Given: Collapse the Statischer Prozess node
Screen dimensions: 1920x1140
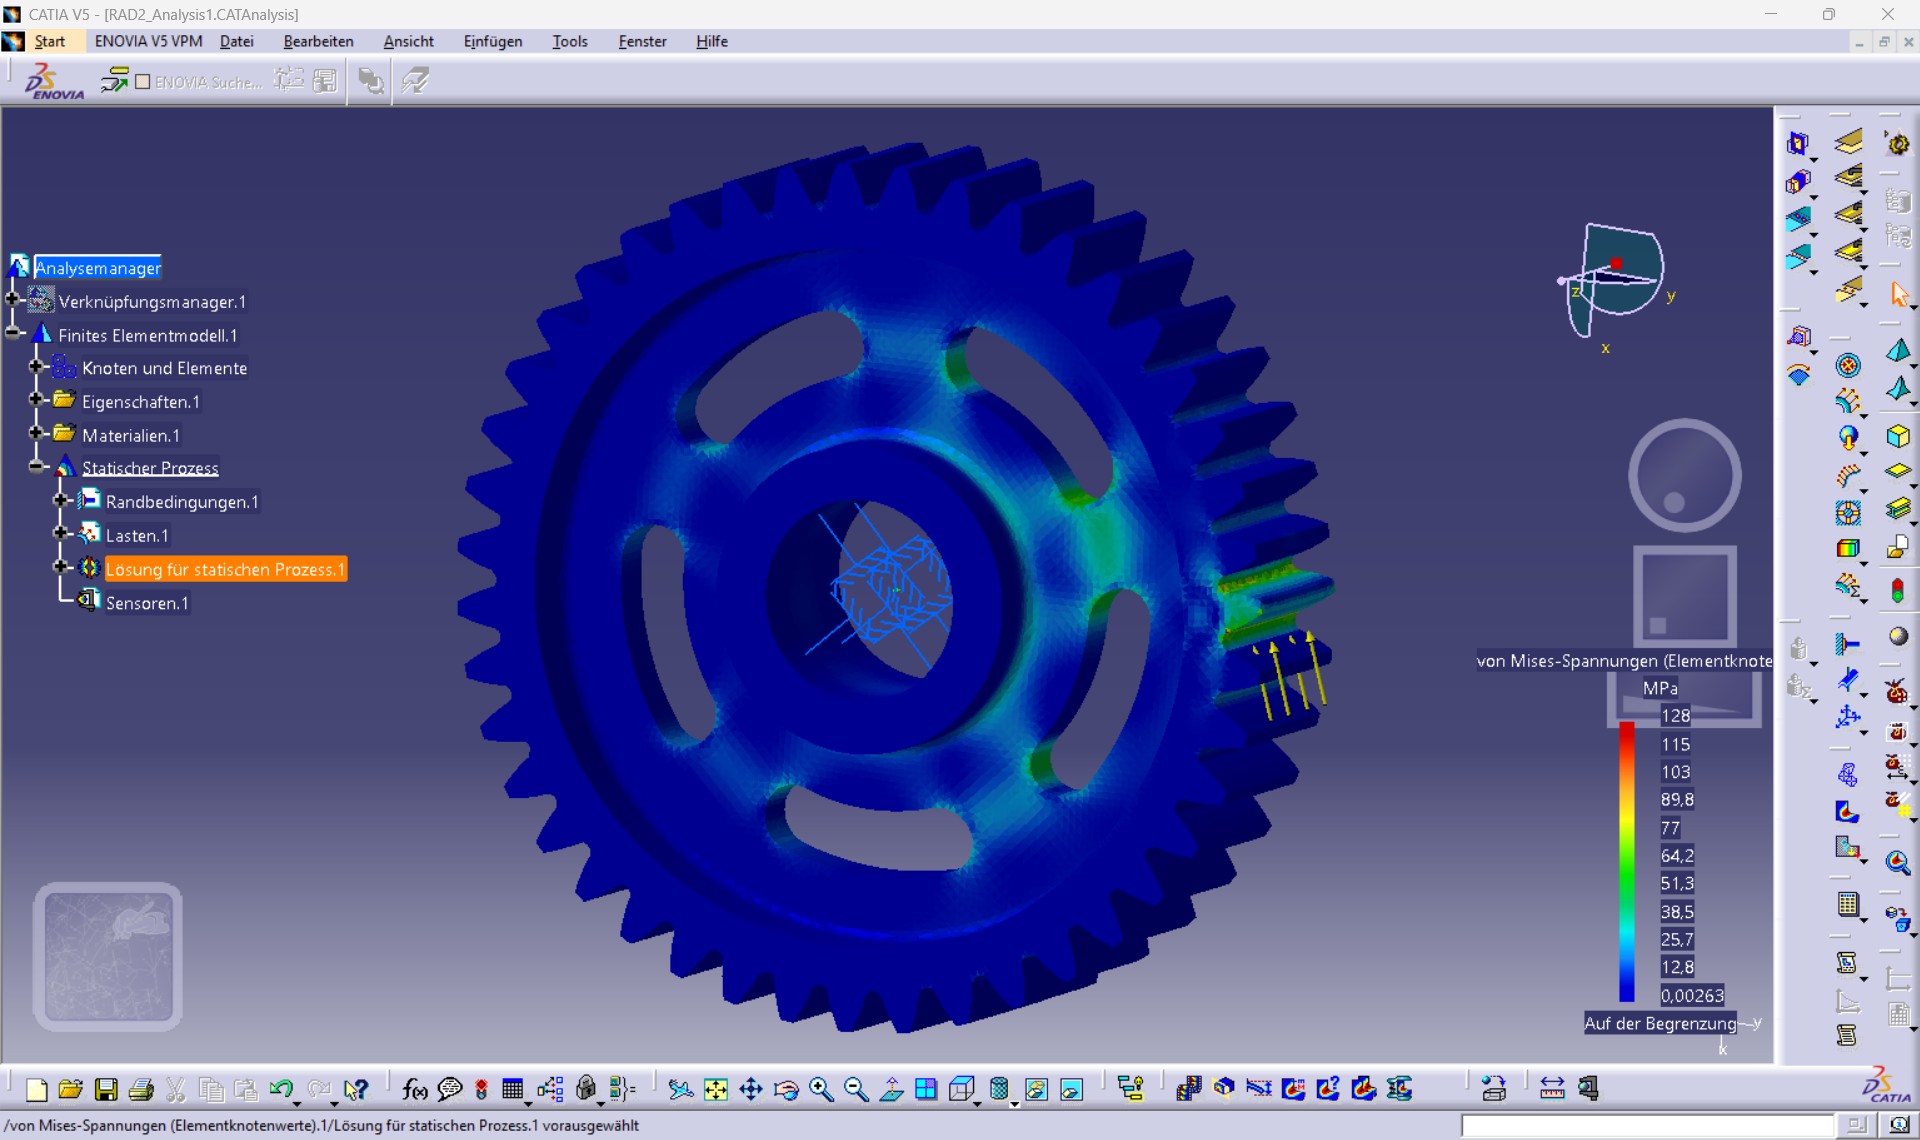Looking at the screenshot, I should [36, 466].
